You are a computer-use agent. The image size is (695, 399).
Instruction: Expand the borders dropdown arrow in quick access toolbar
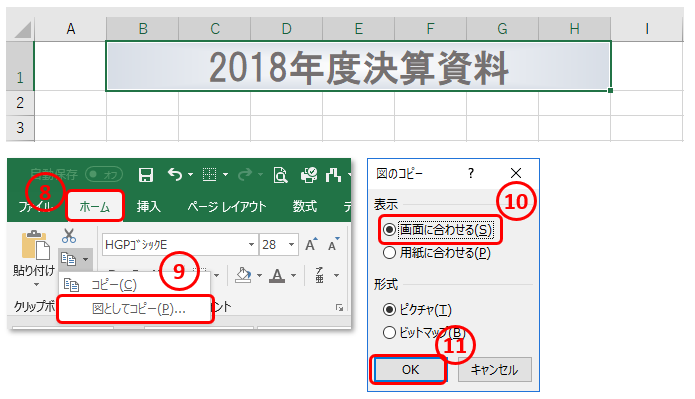click(225, 175)
